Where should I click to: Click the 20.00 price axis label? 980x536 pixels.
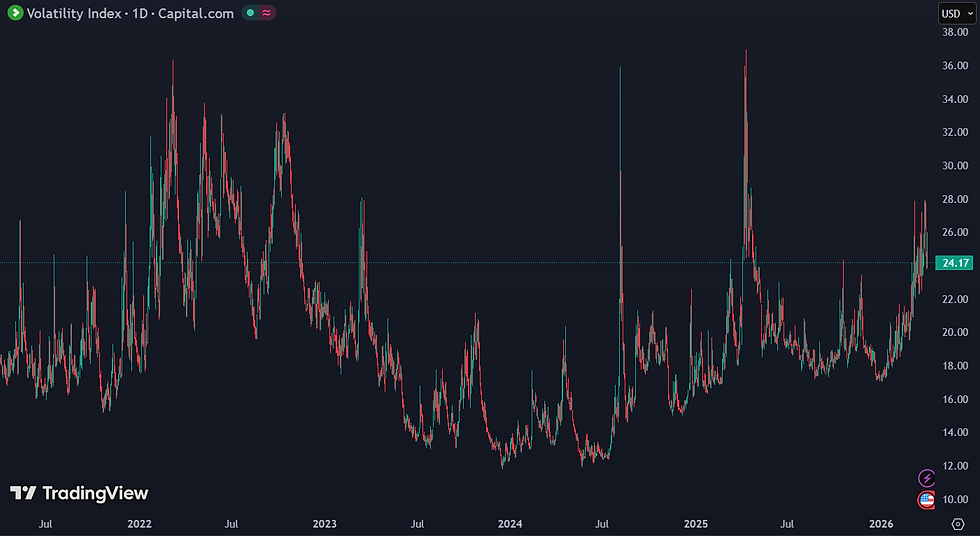[x=955, y=332]
